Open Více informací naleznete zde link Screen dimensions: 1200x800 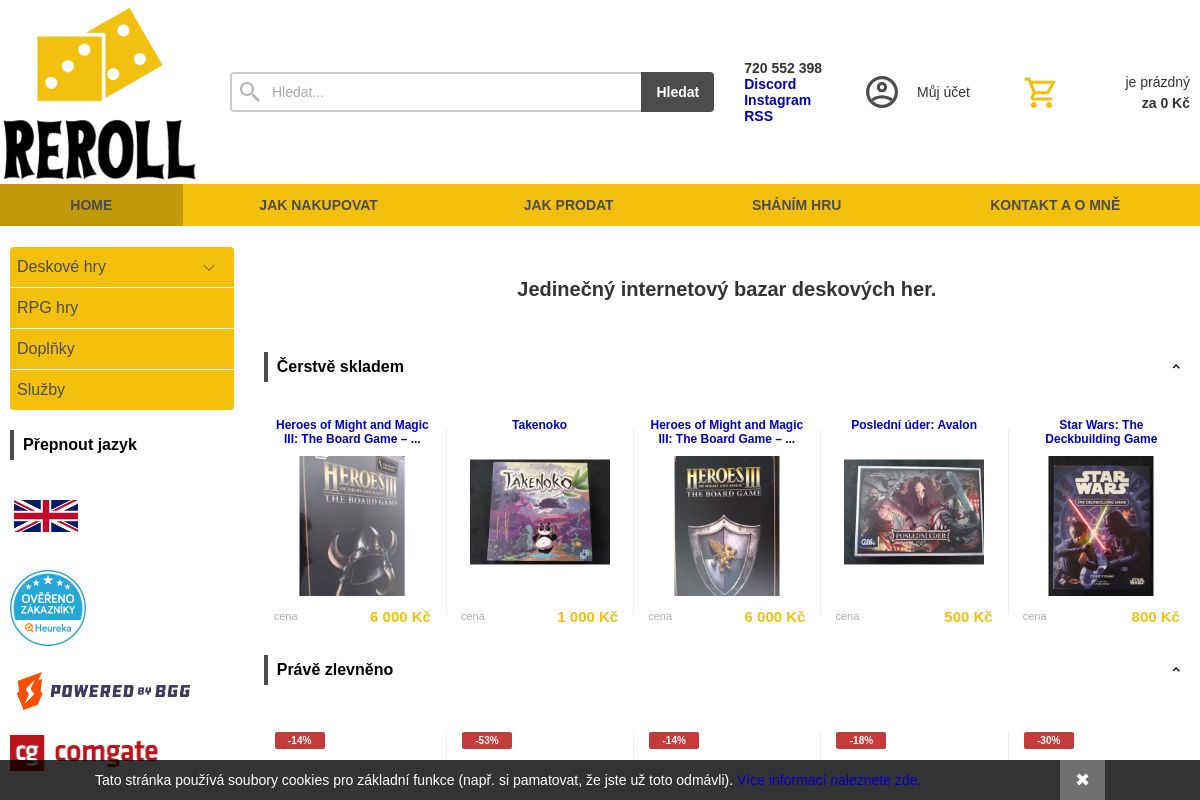(x=829, y=780)
